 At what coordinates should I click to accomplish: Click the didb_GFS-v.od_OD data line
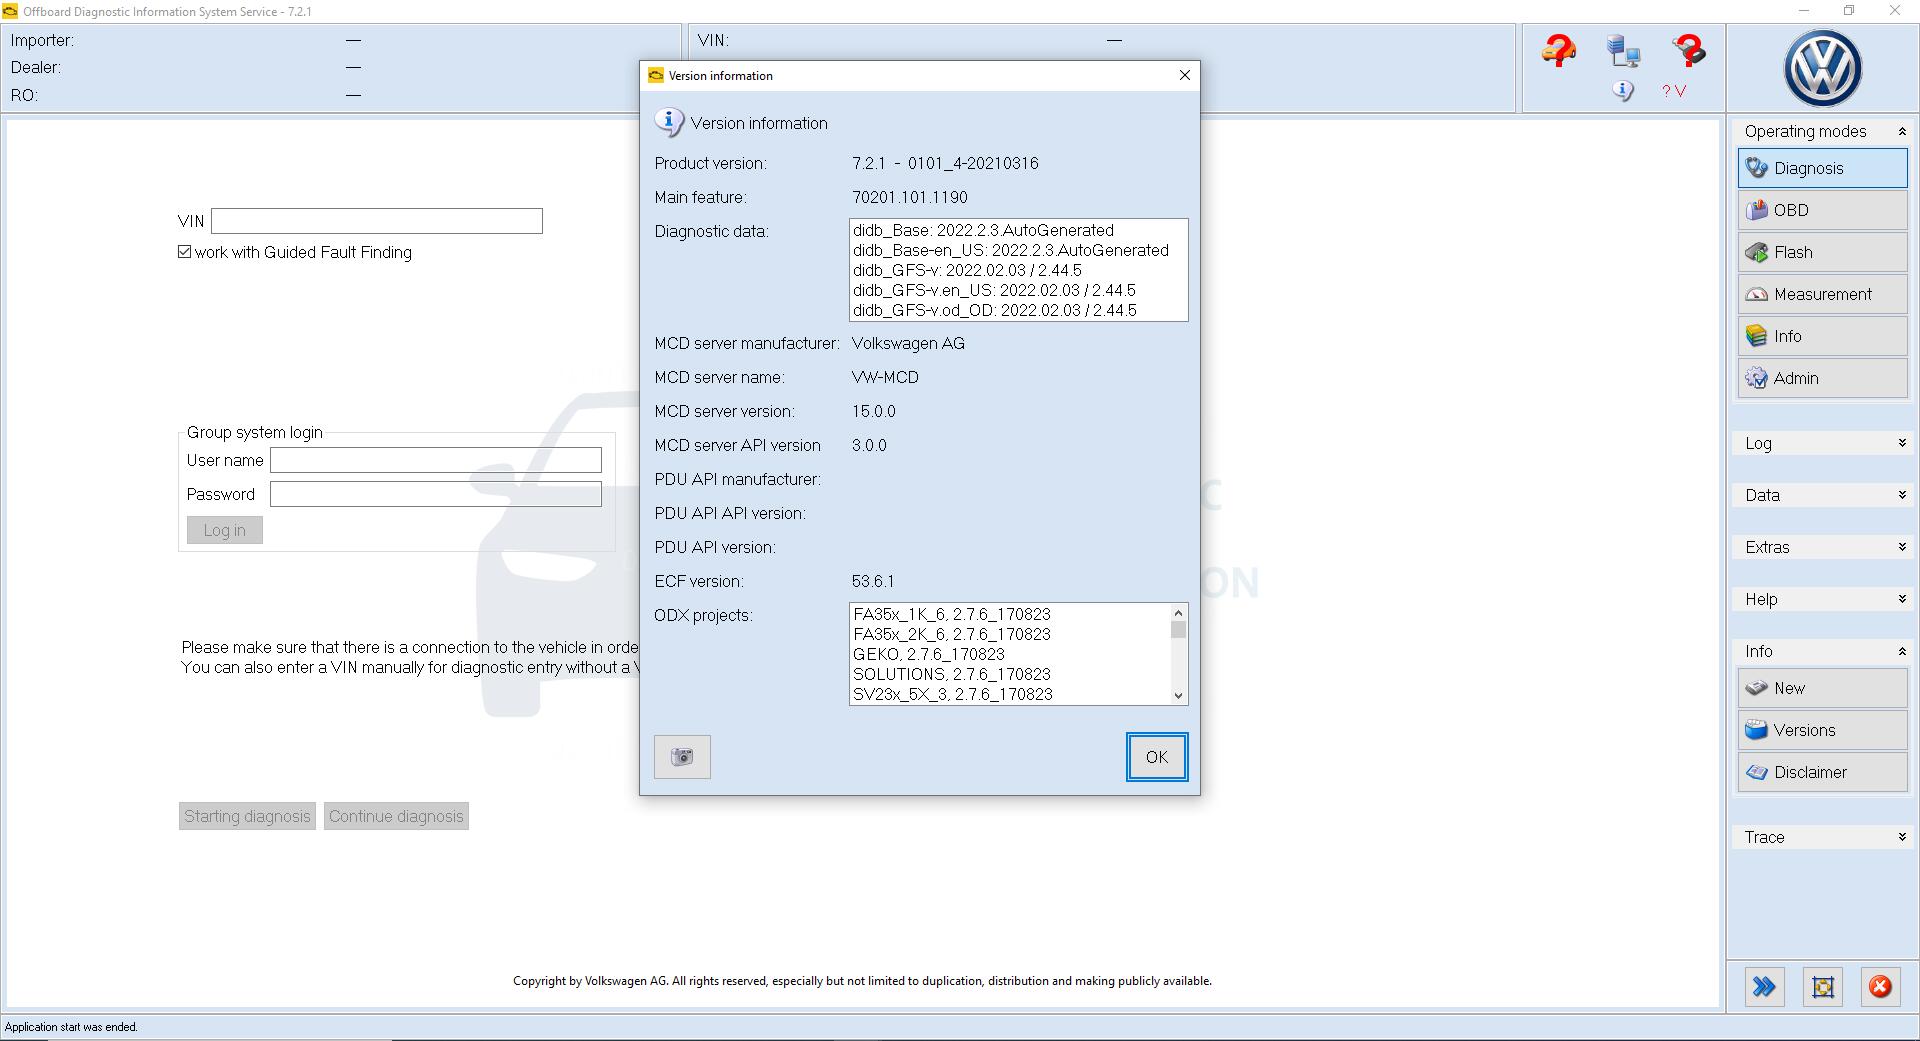995,310
